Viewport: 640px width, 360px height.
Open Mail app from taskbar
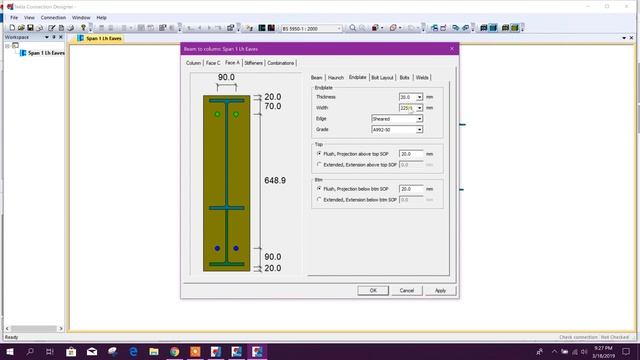click(92, 351)
